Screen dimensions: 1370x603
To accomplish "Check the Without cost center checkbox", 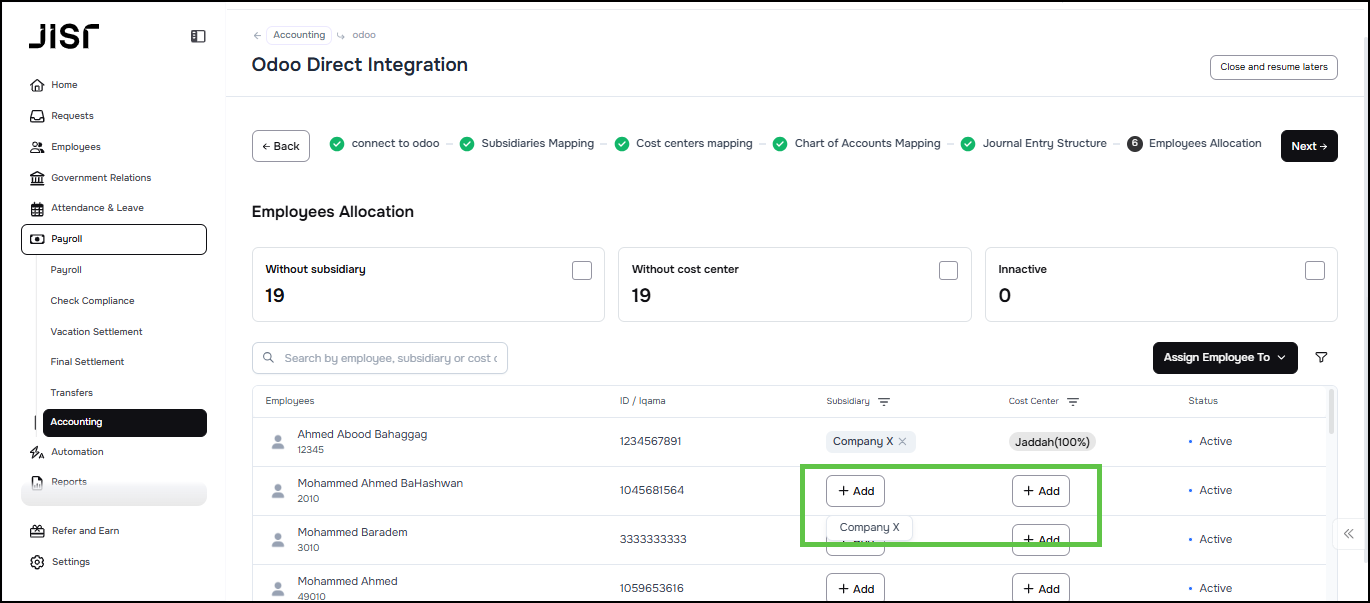I will [x=948, y=271].
